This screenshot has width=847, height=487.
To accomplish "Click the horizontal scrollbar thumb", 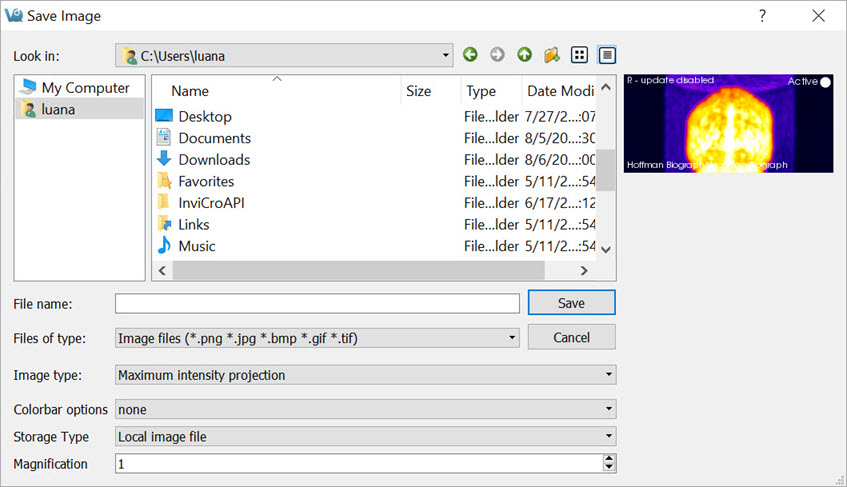I will [359, 270].
